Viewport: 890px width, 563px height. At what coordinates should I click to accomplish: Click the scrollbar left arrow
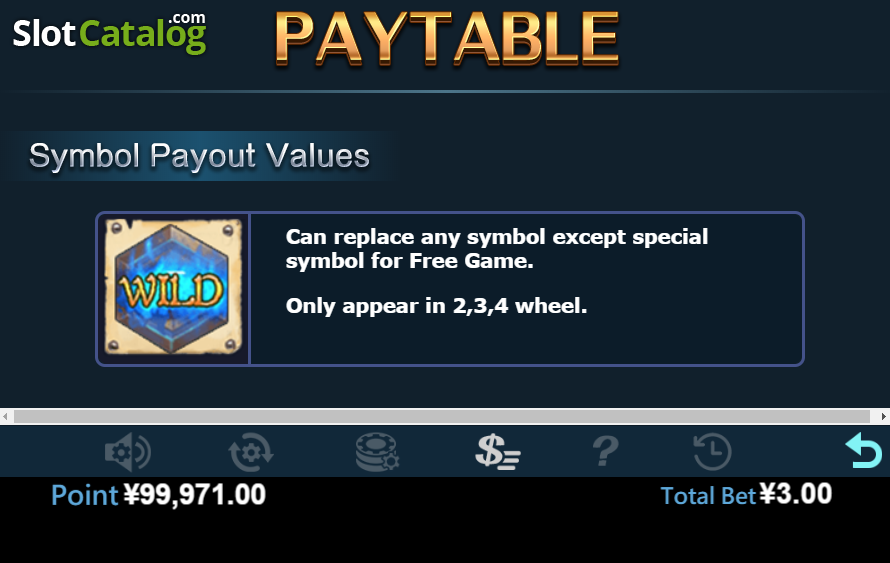(x=5, y=416)
